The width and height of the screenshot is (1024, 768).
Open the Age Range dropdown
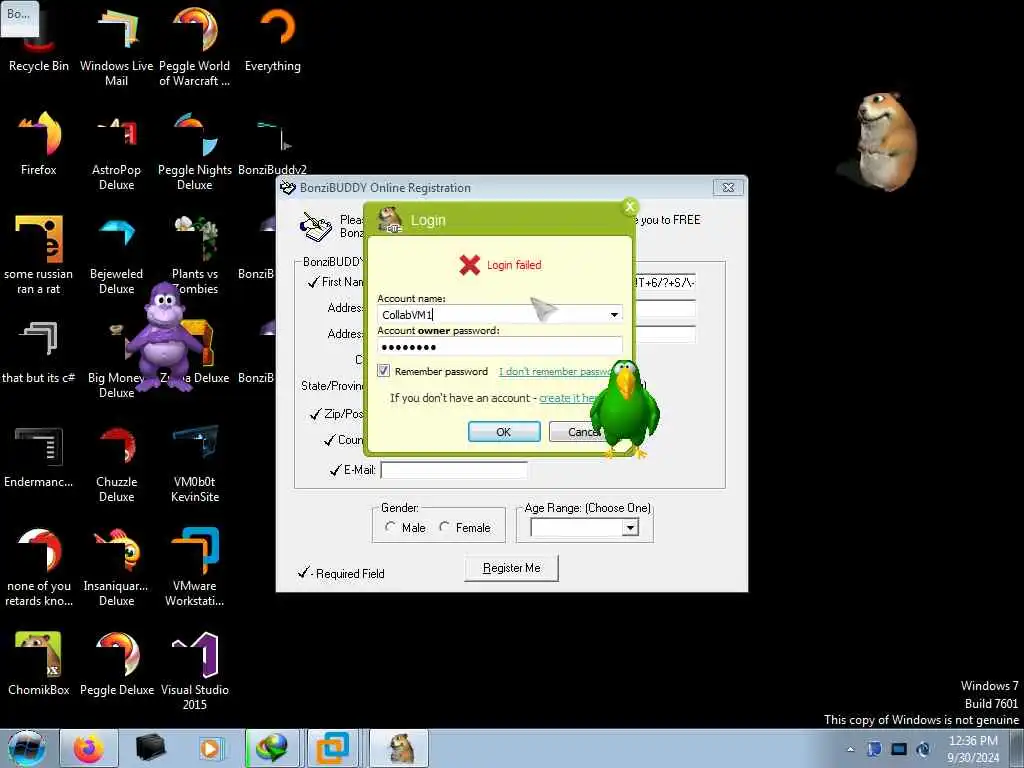(x=630, y=527)
